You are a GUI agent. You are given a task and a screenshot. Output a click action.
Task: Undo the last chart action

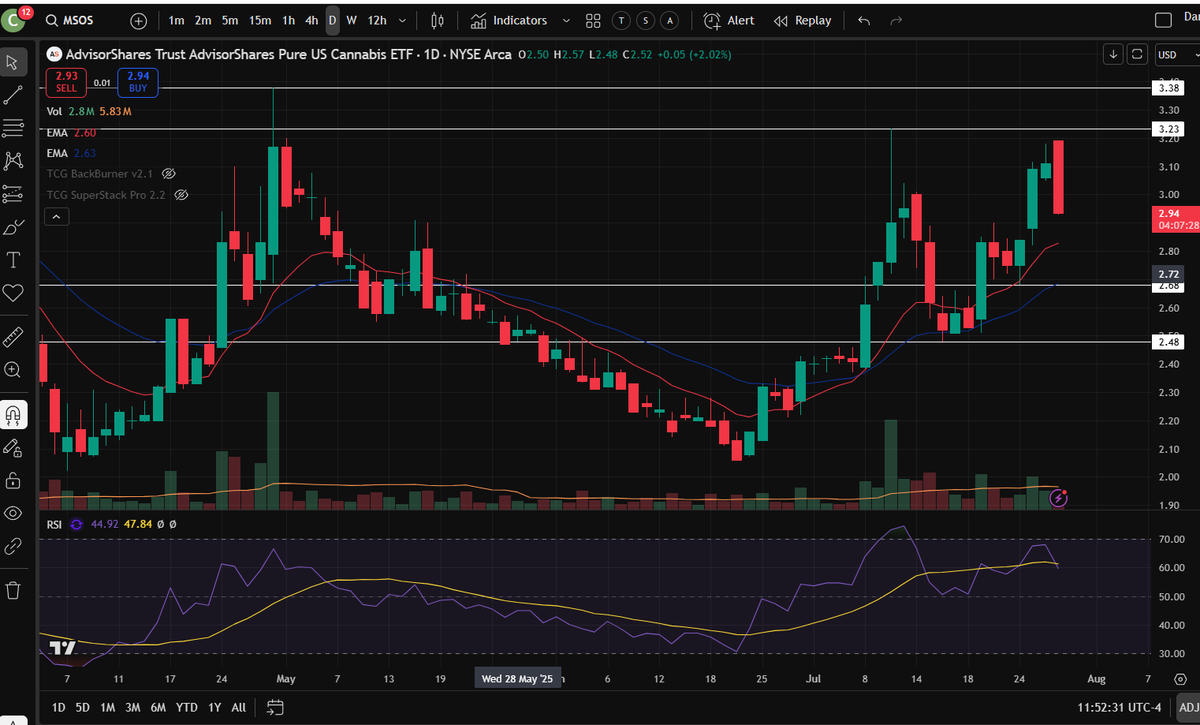(864, 20)
